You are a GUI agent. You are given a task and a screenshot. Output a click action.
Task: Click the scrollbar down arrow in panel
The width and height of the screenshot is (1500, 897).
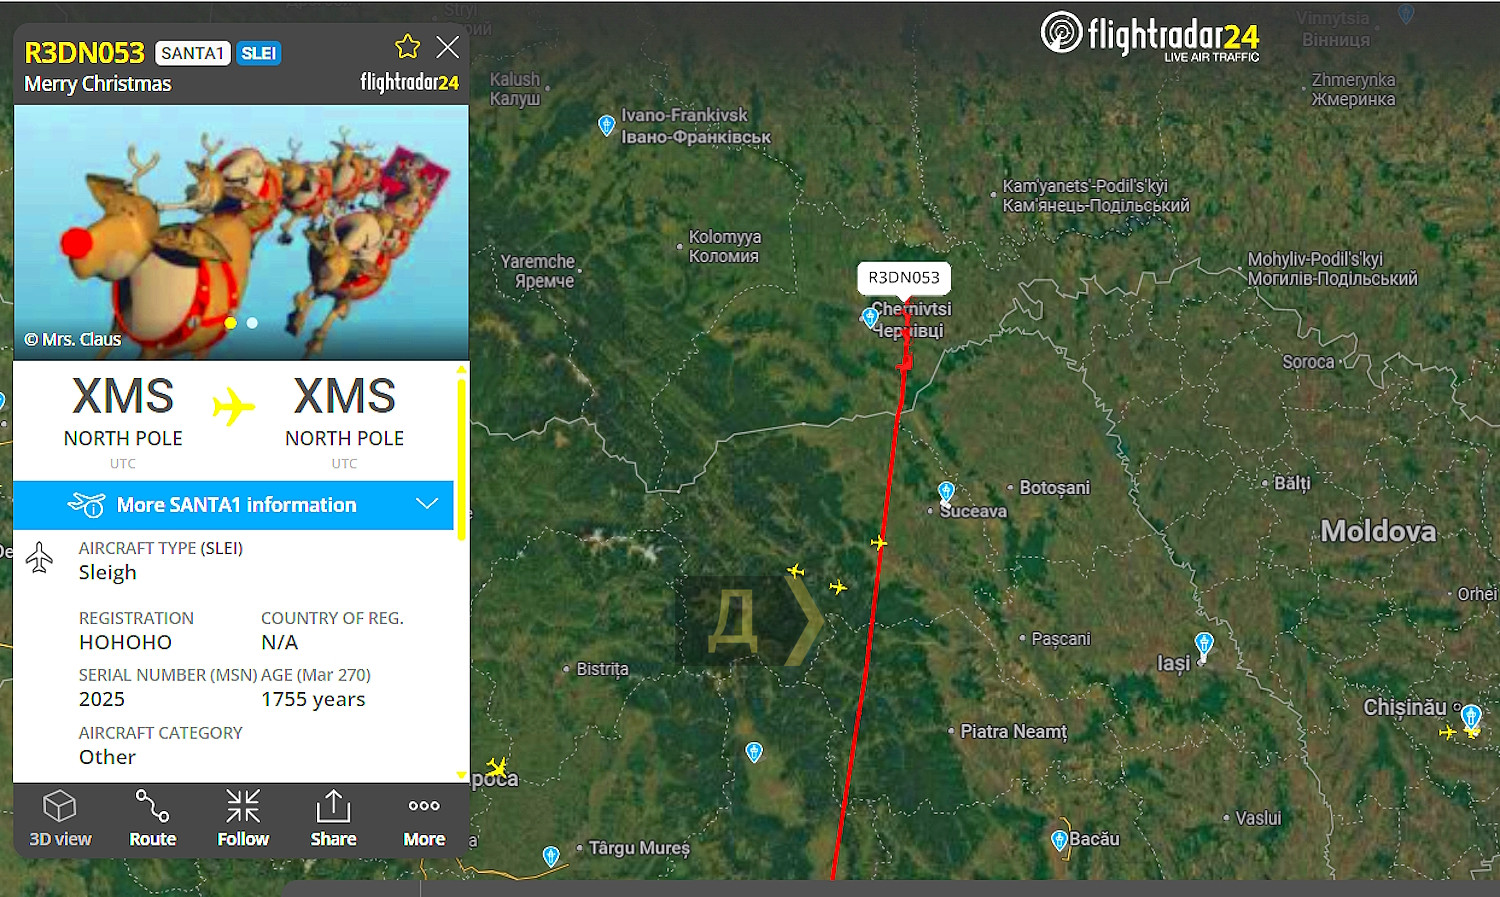[x=461, y=775]
